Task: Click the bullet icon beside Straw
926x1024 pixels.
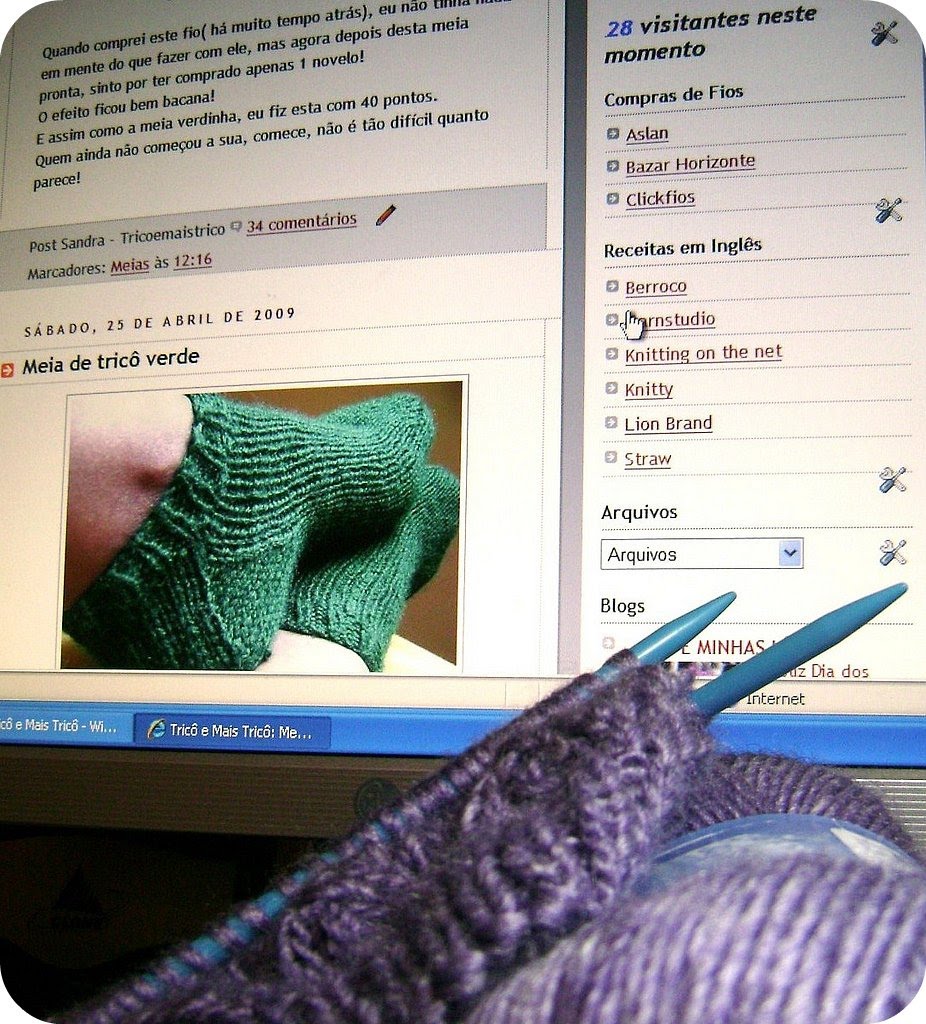Action: tap(611, 457)
